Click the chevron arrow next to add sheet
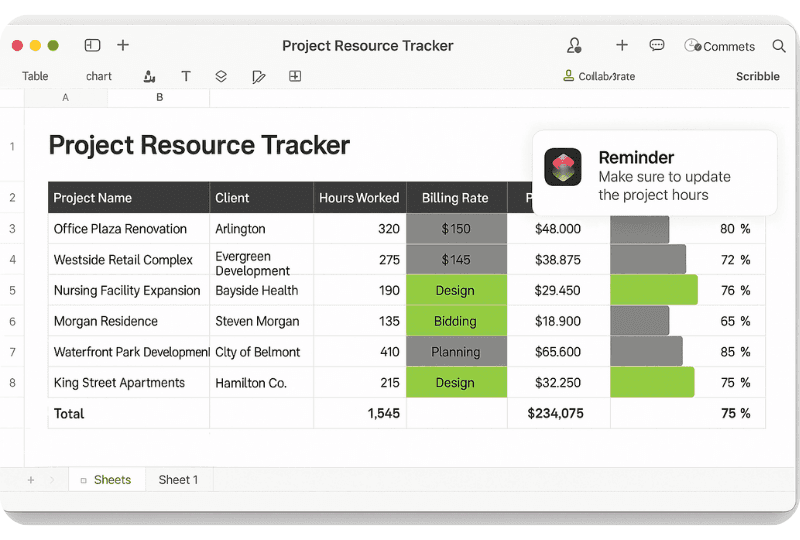 click(52, 480)
